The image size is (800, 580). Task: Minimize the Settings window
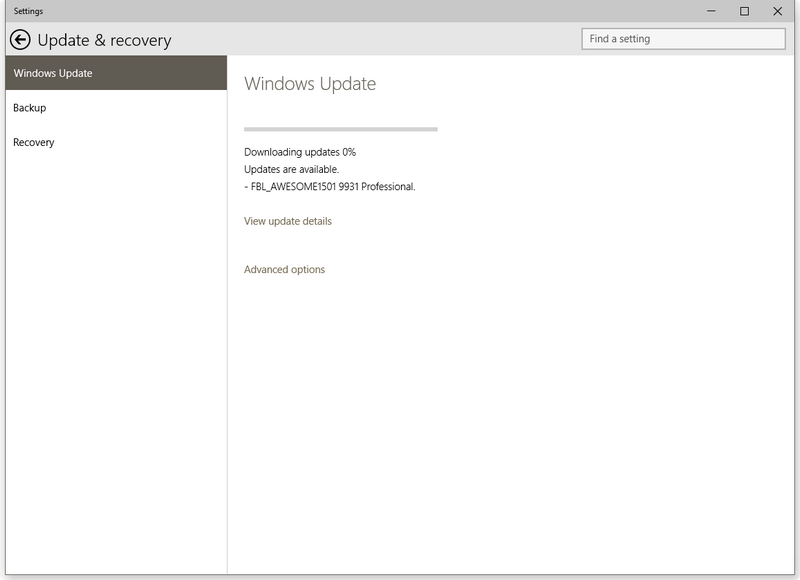(x=710, y=11)
